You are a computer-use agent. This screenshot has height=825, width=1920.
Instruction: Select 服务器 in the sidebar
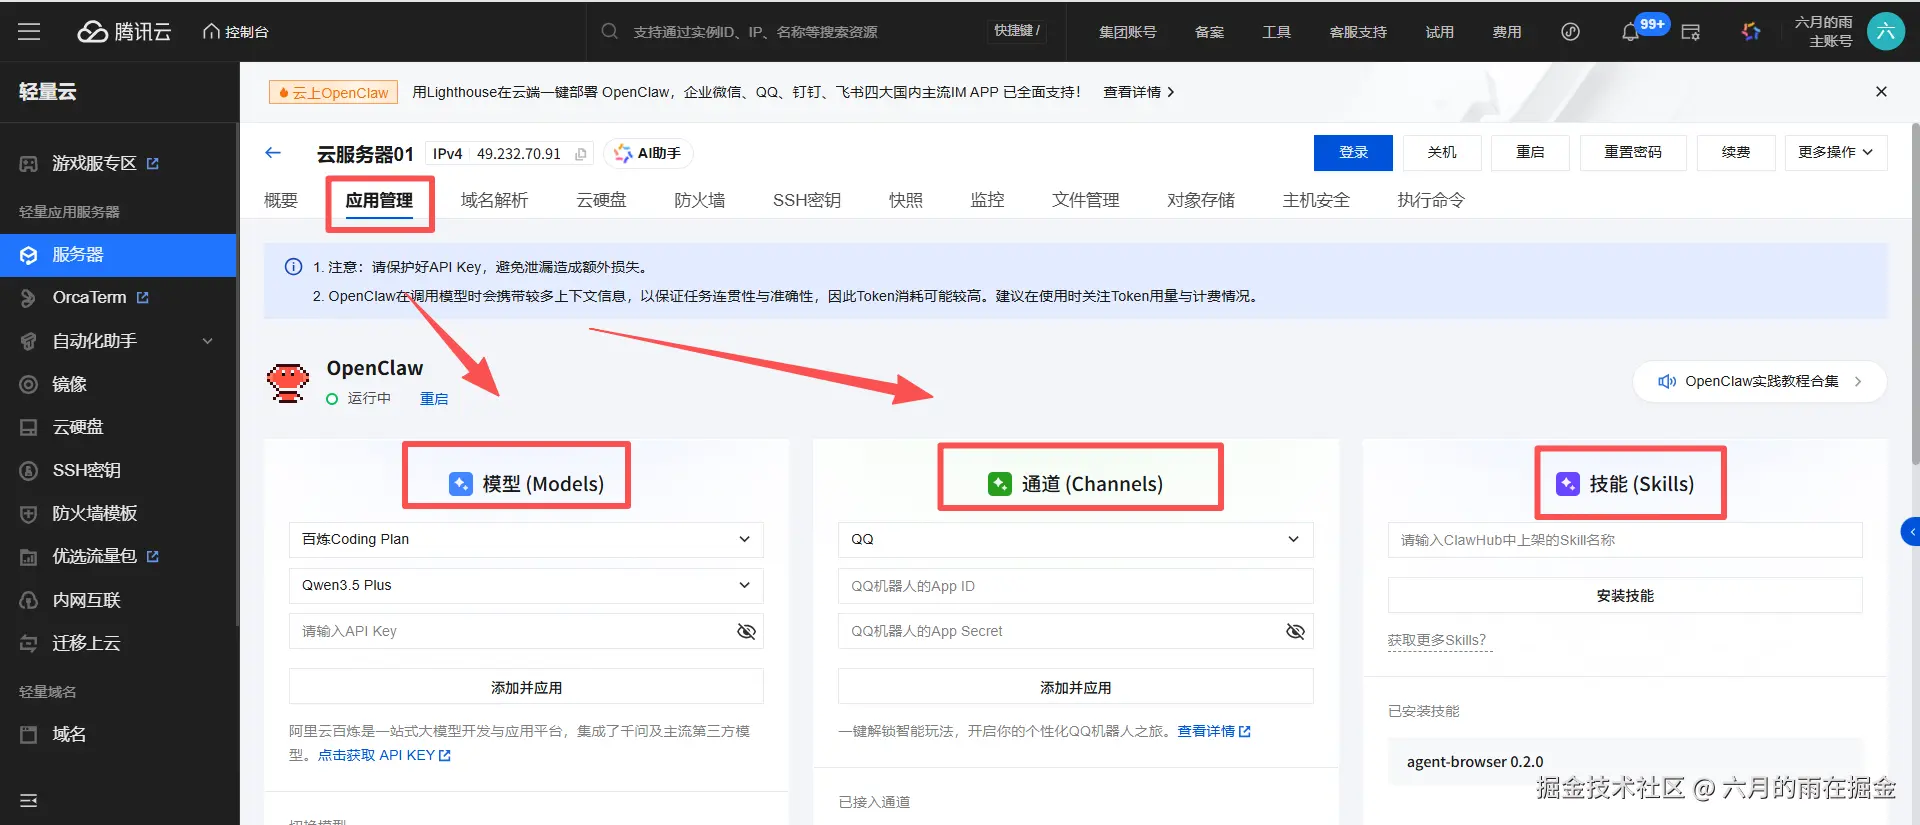pyautogui.click(x=118, y=255)
